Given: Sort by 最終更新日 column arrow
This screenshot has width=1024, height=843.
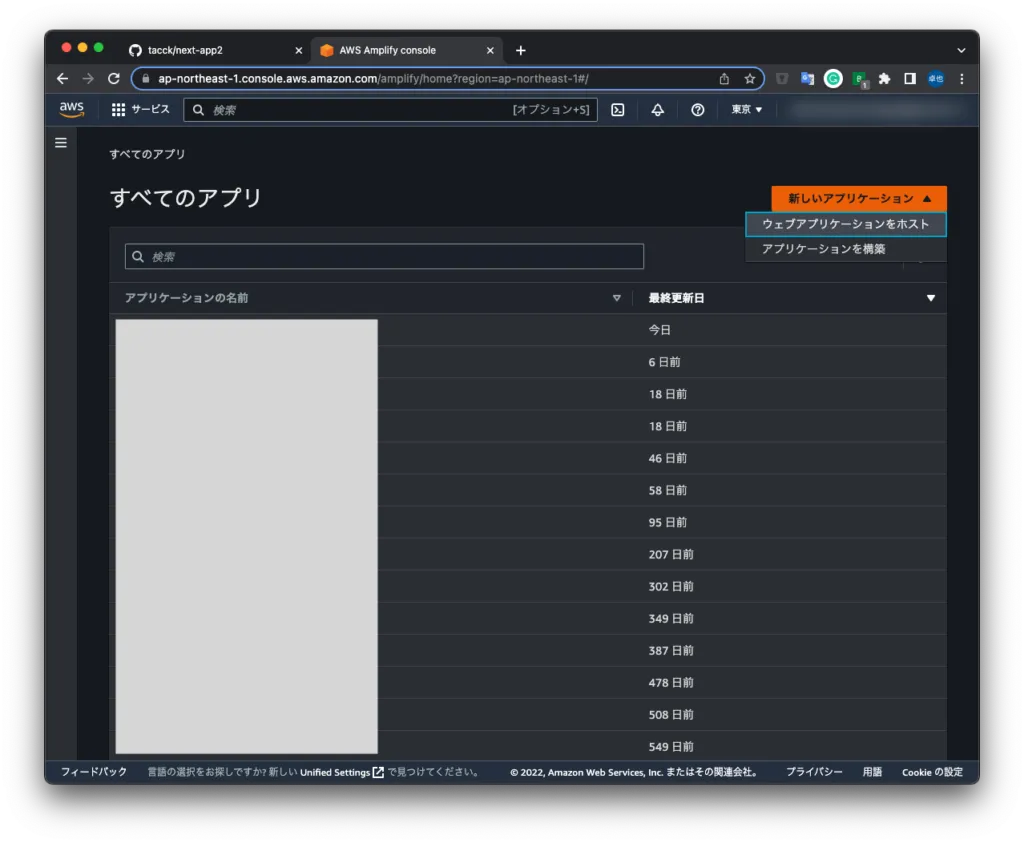Looking at the screenshot, I should point(931,298).
